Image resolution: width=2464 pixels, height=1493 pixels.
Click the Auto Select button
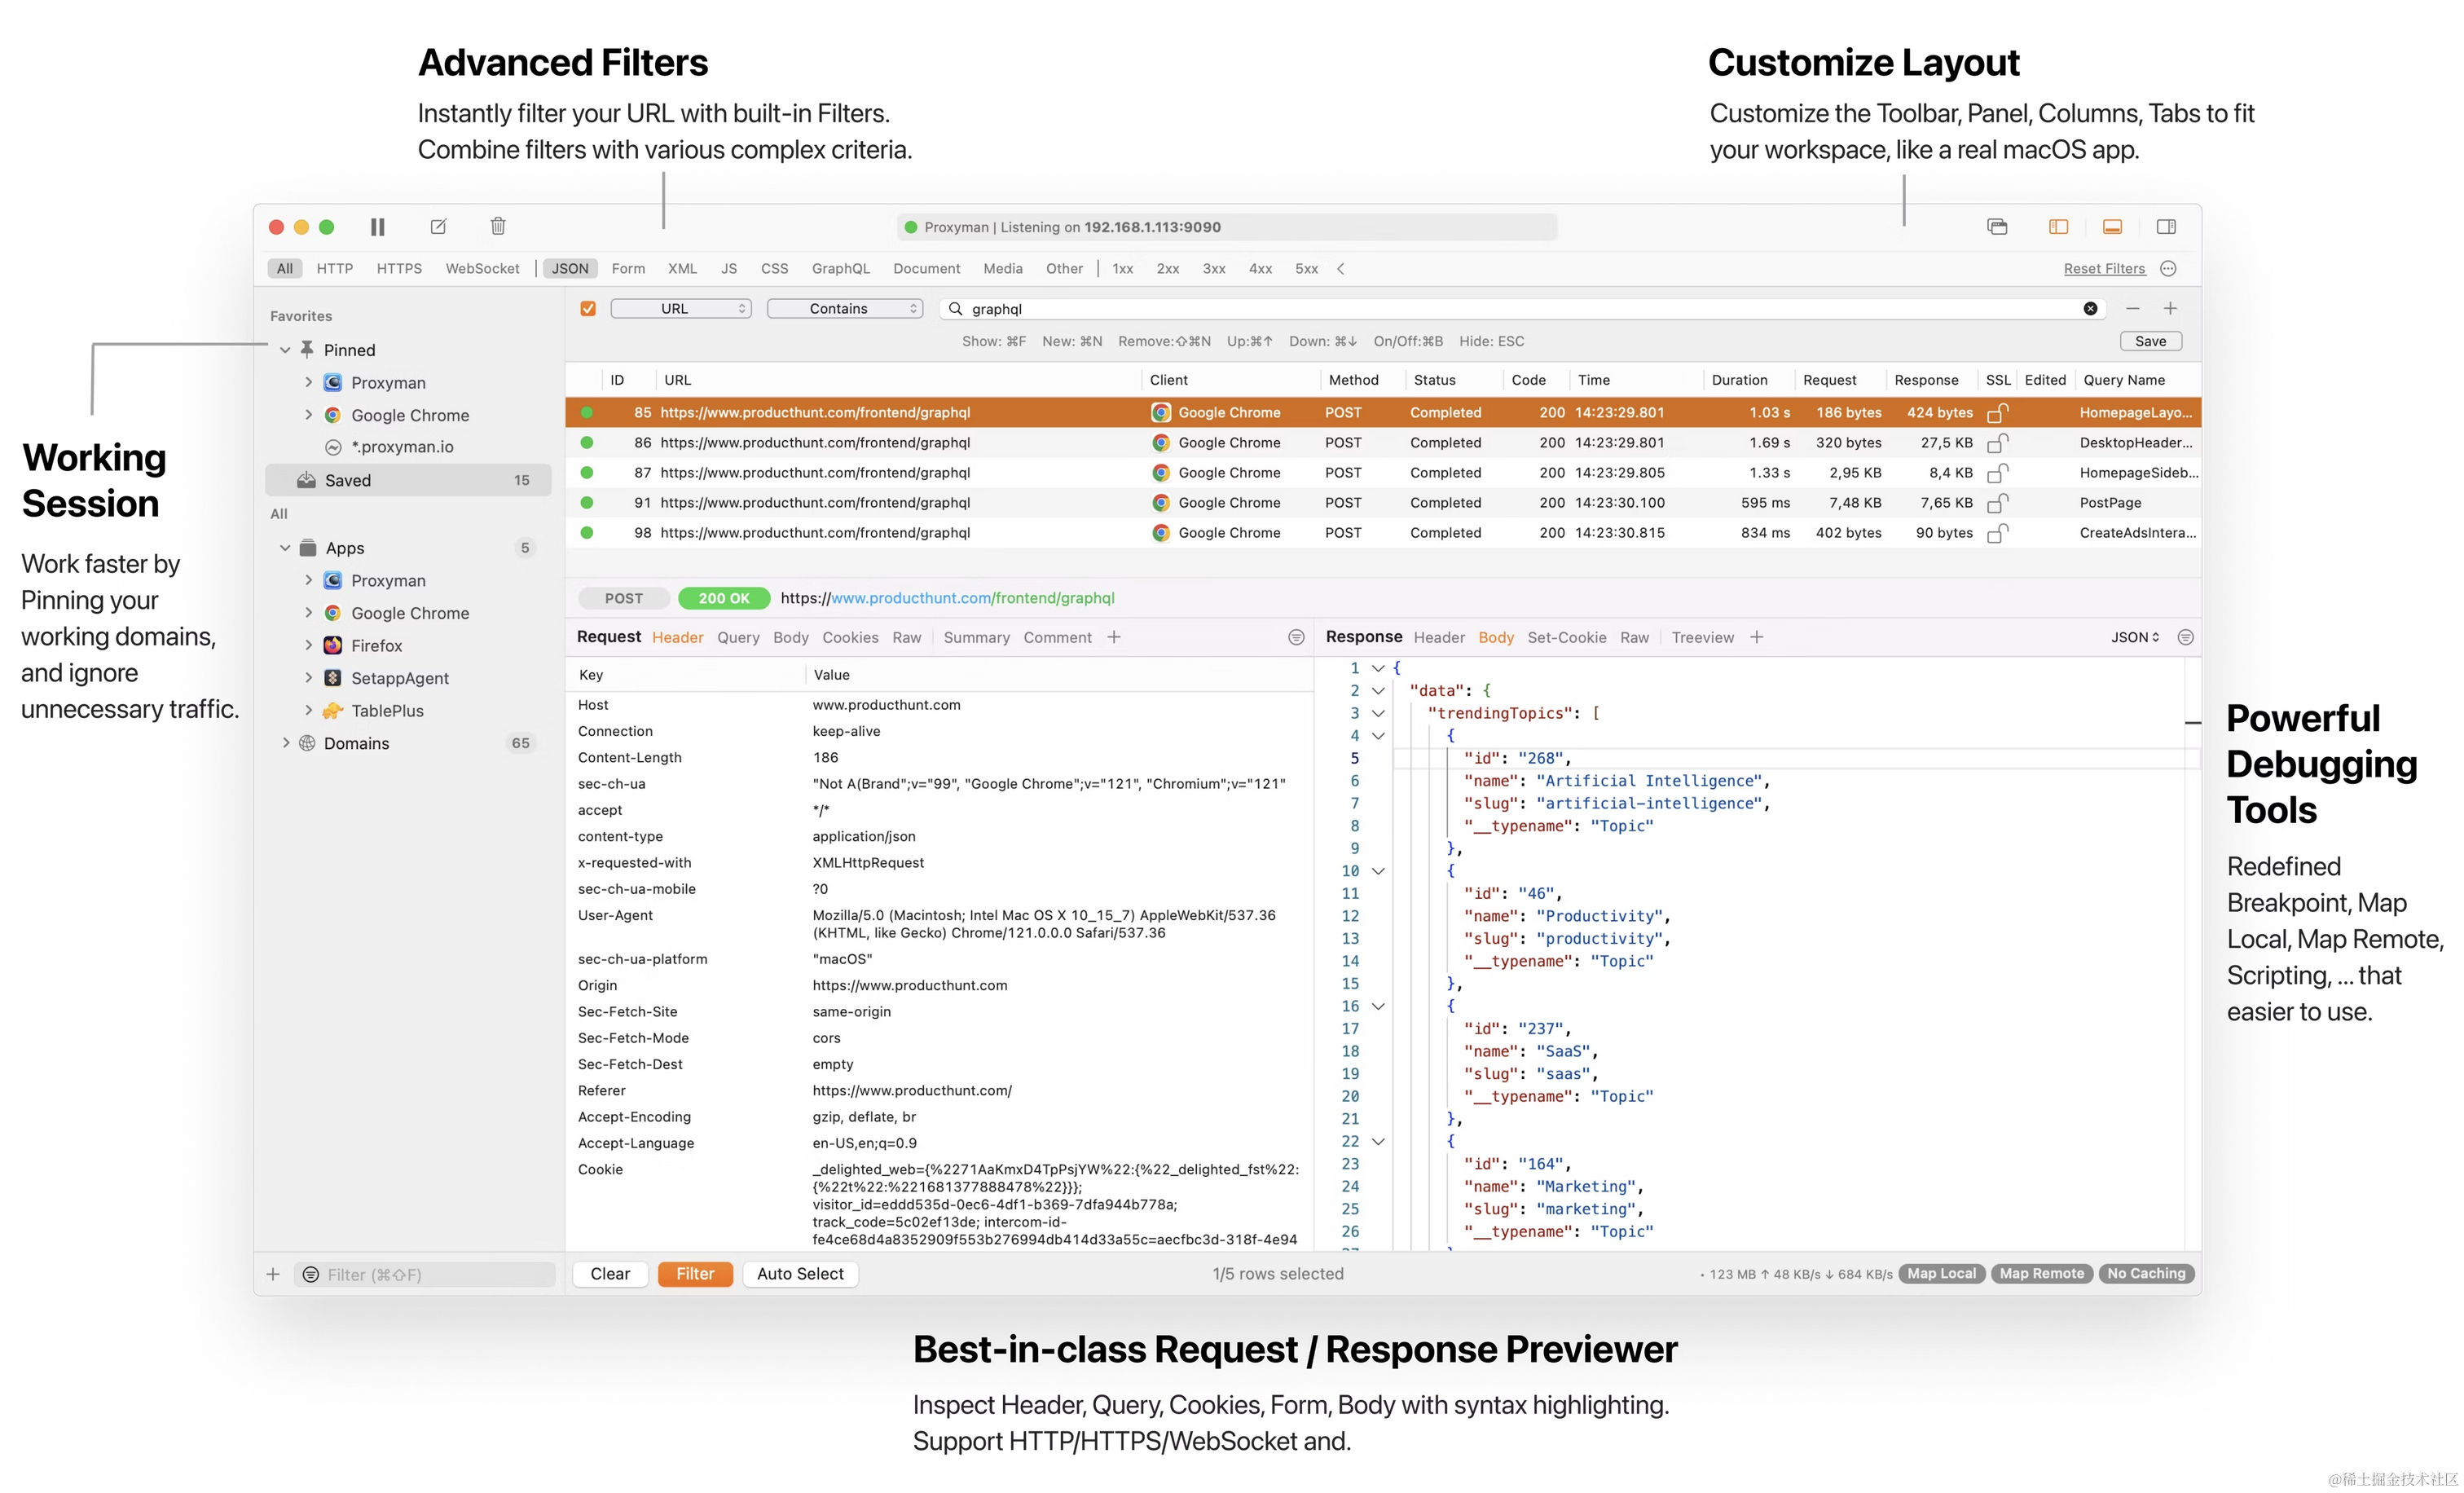(800, 1274)
